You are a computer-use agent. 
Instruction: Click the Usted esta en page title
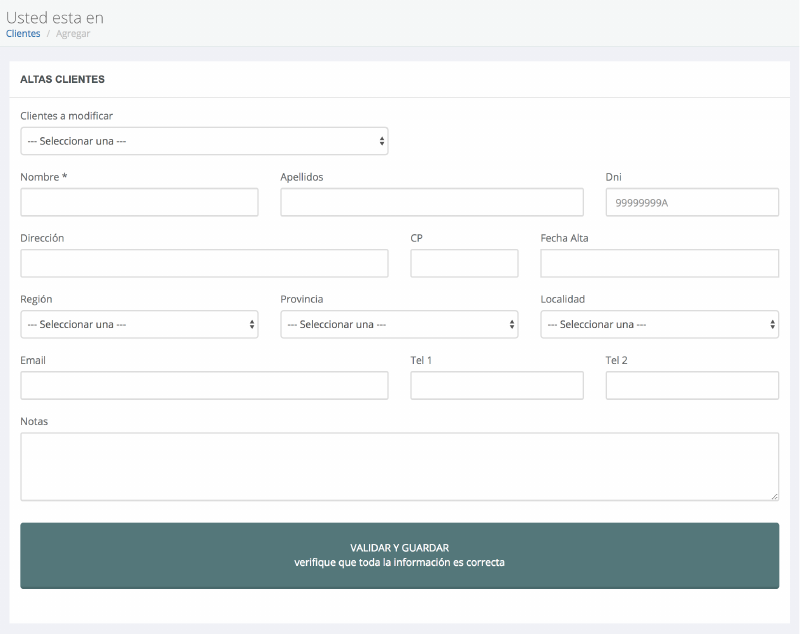pos(55,17)
